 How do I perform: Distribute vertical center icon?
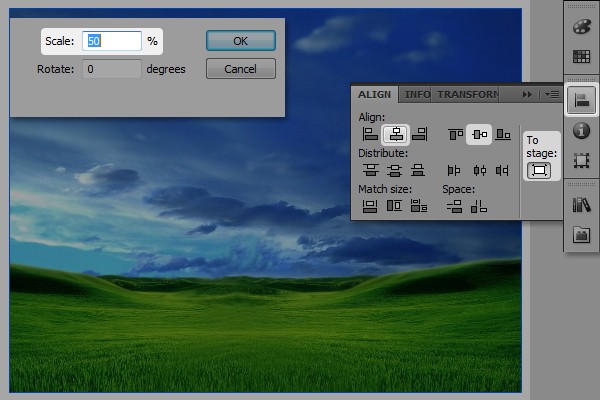[394, 170]
